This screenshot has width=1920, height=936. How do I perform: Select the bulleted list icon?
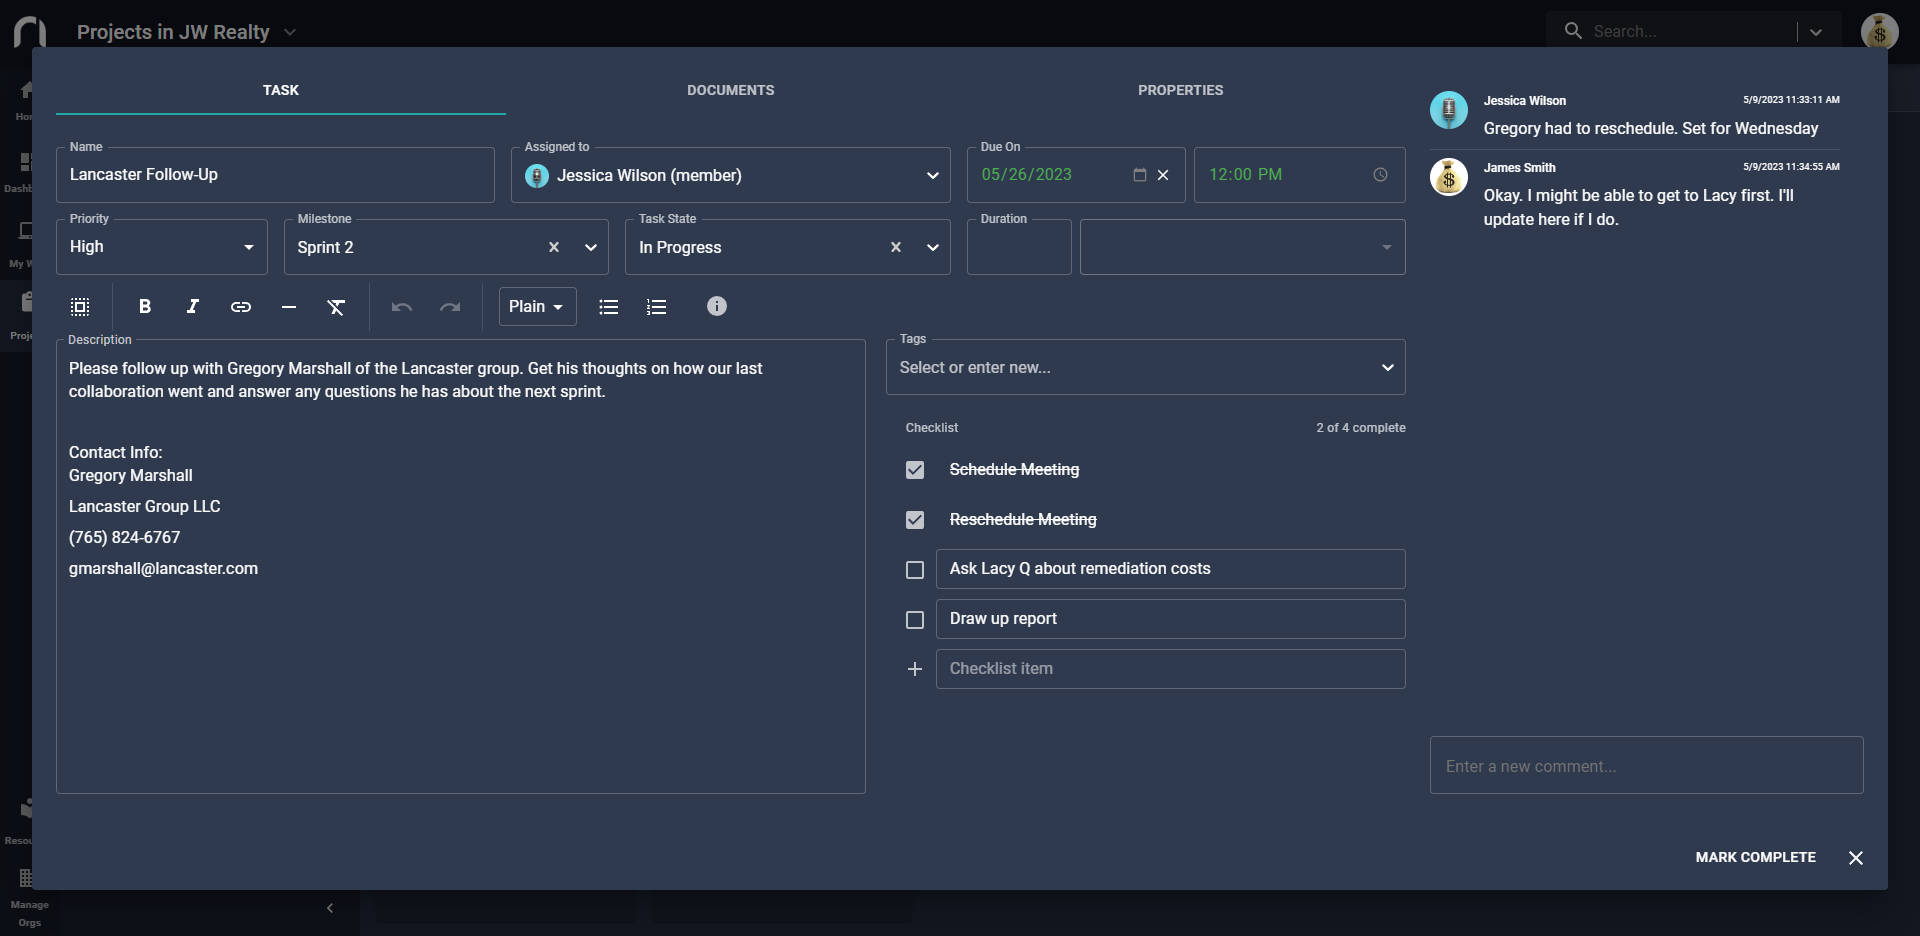pos(608,307)
